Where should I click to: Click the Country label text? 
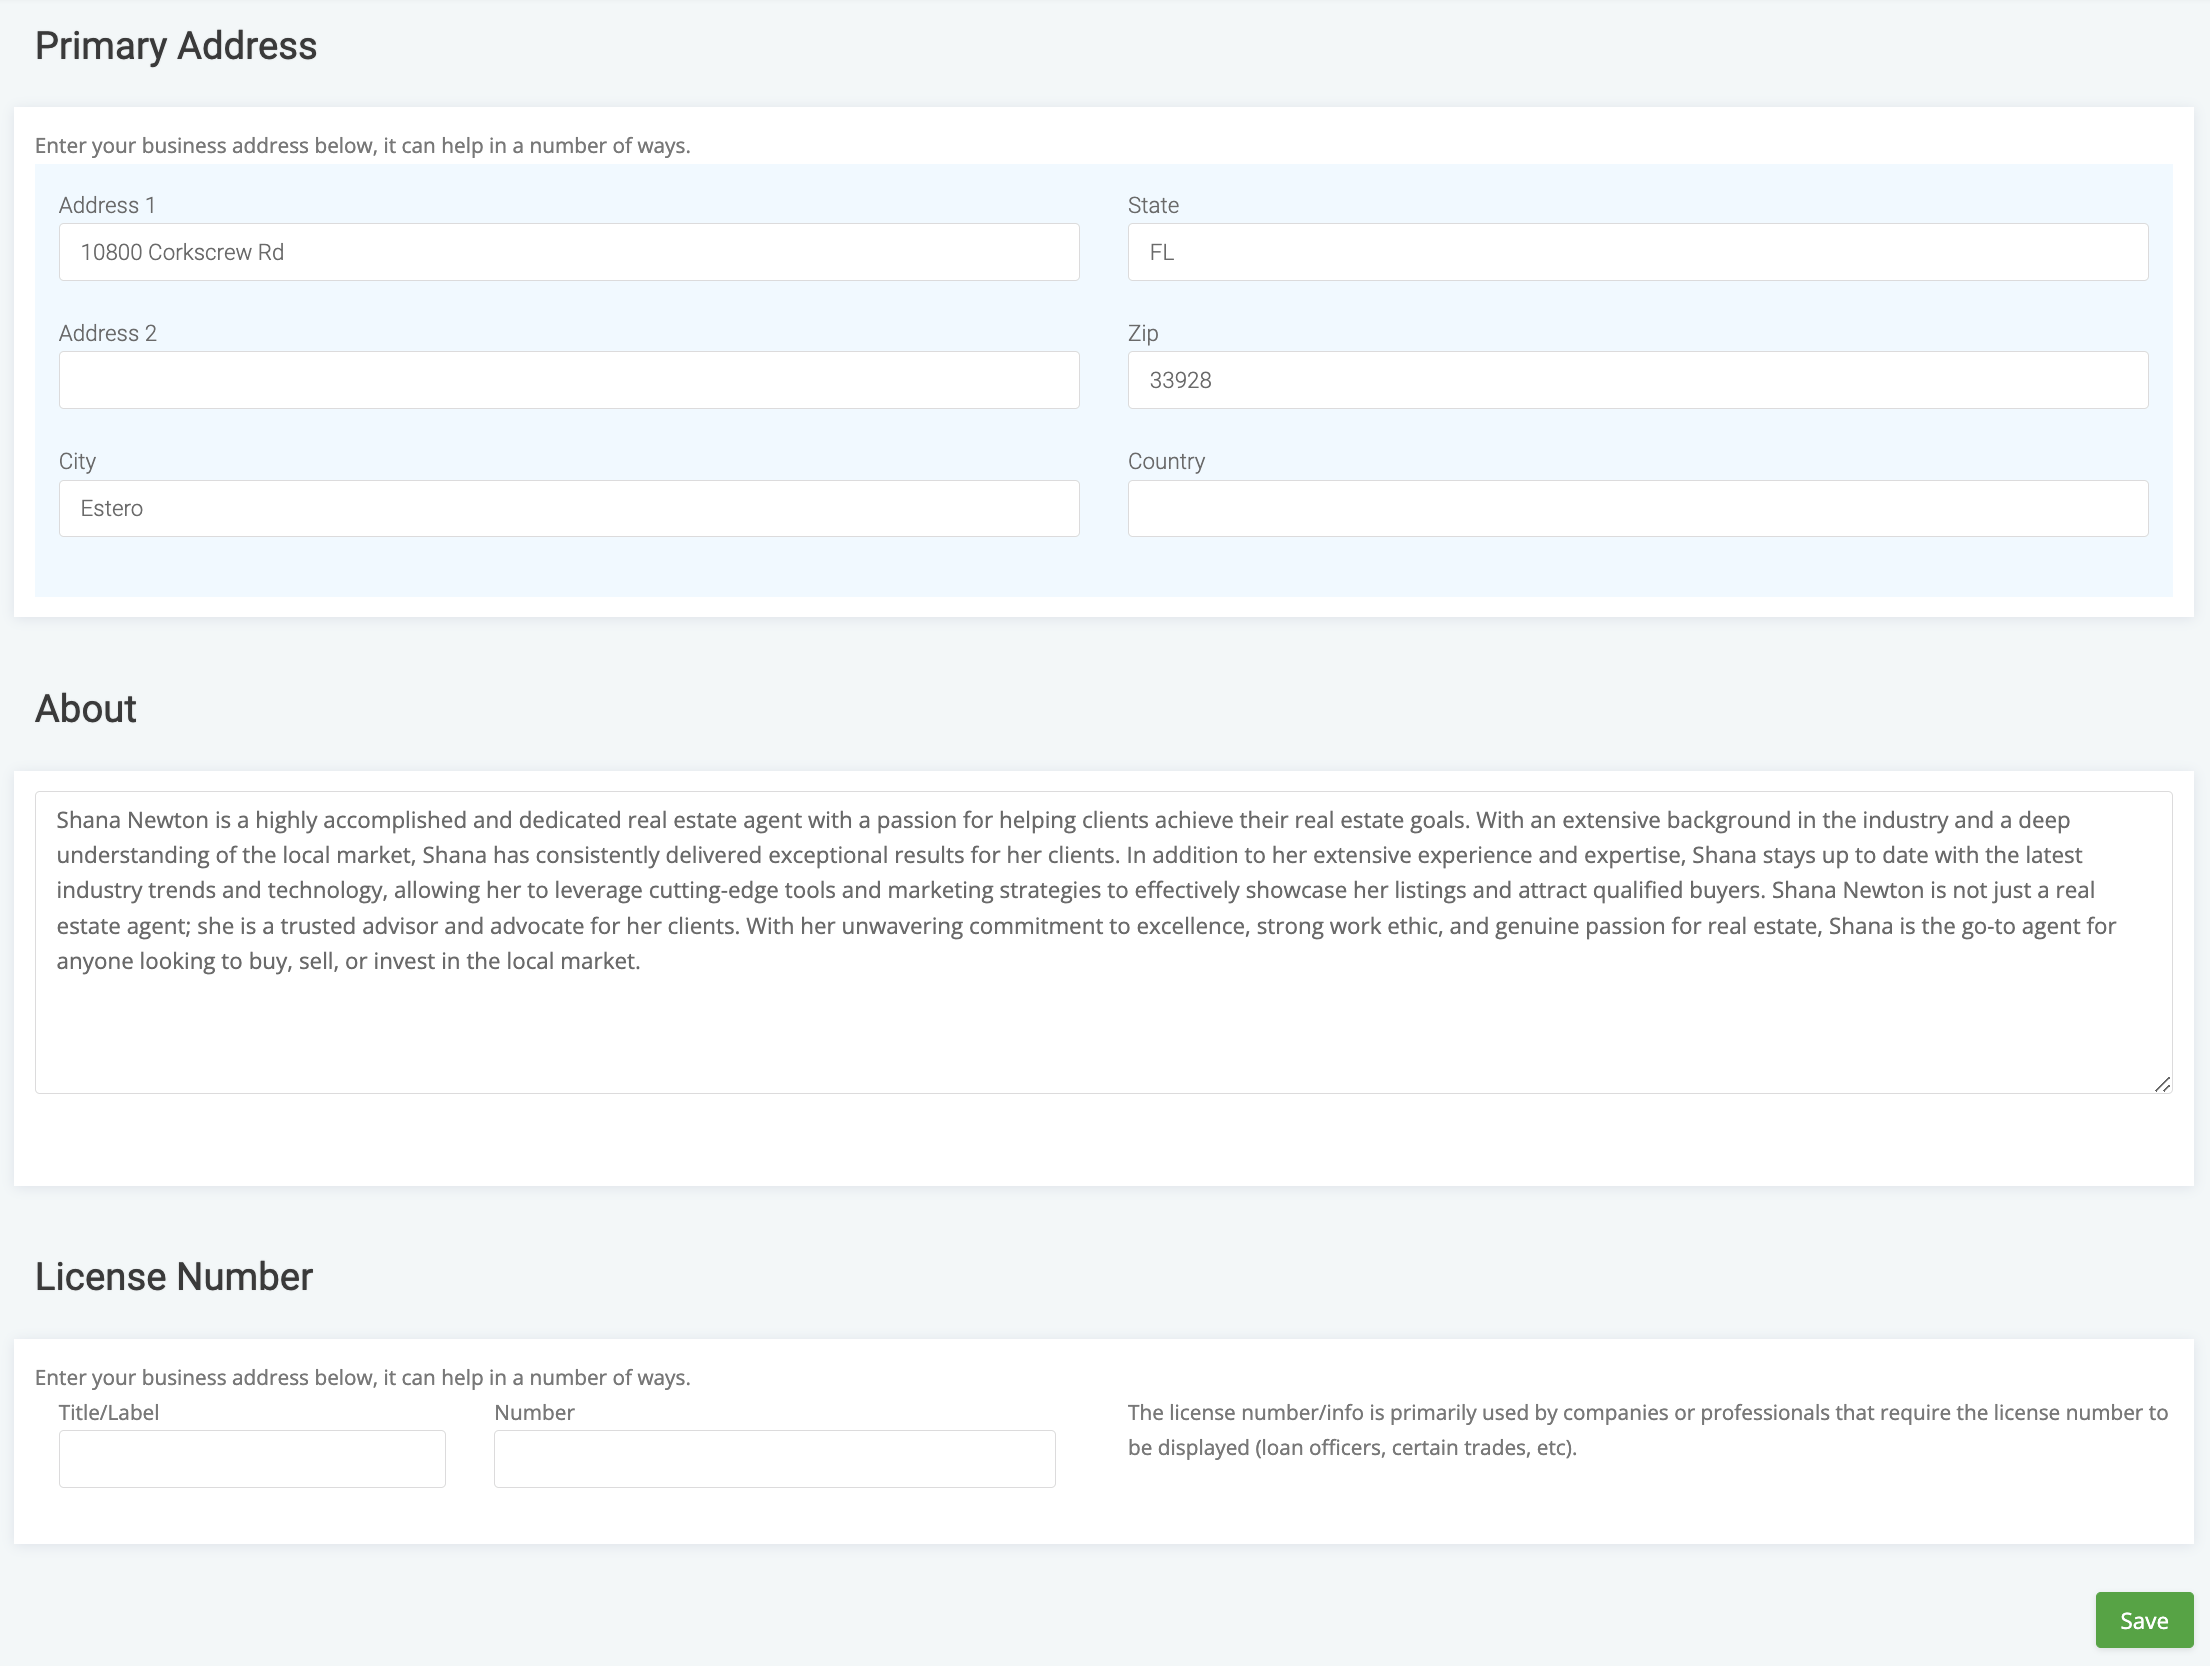pyautogui.click(x=1166, y=461)
